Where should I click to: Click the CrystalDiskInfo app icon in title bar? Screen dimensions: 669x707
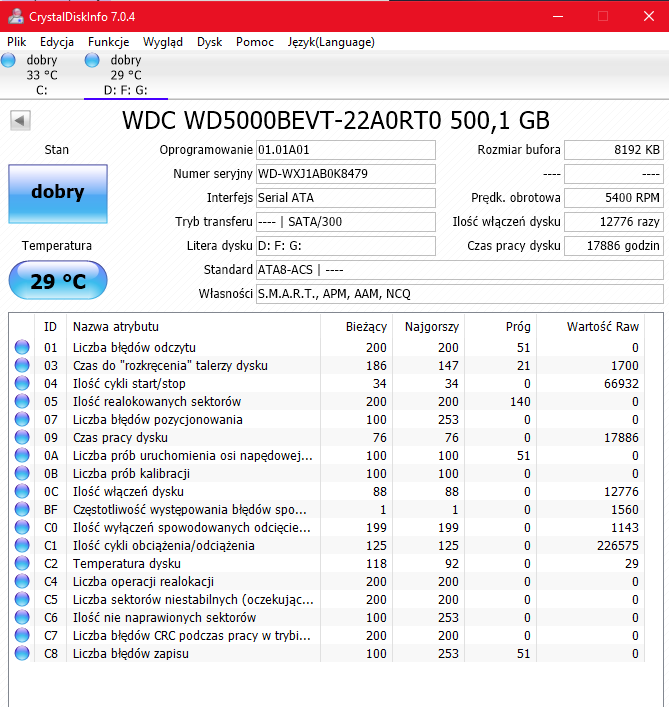click(16, 16)
